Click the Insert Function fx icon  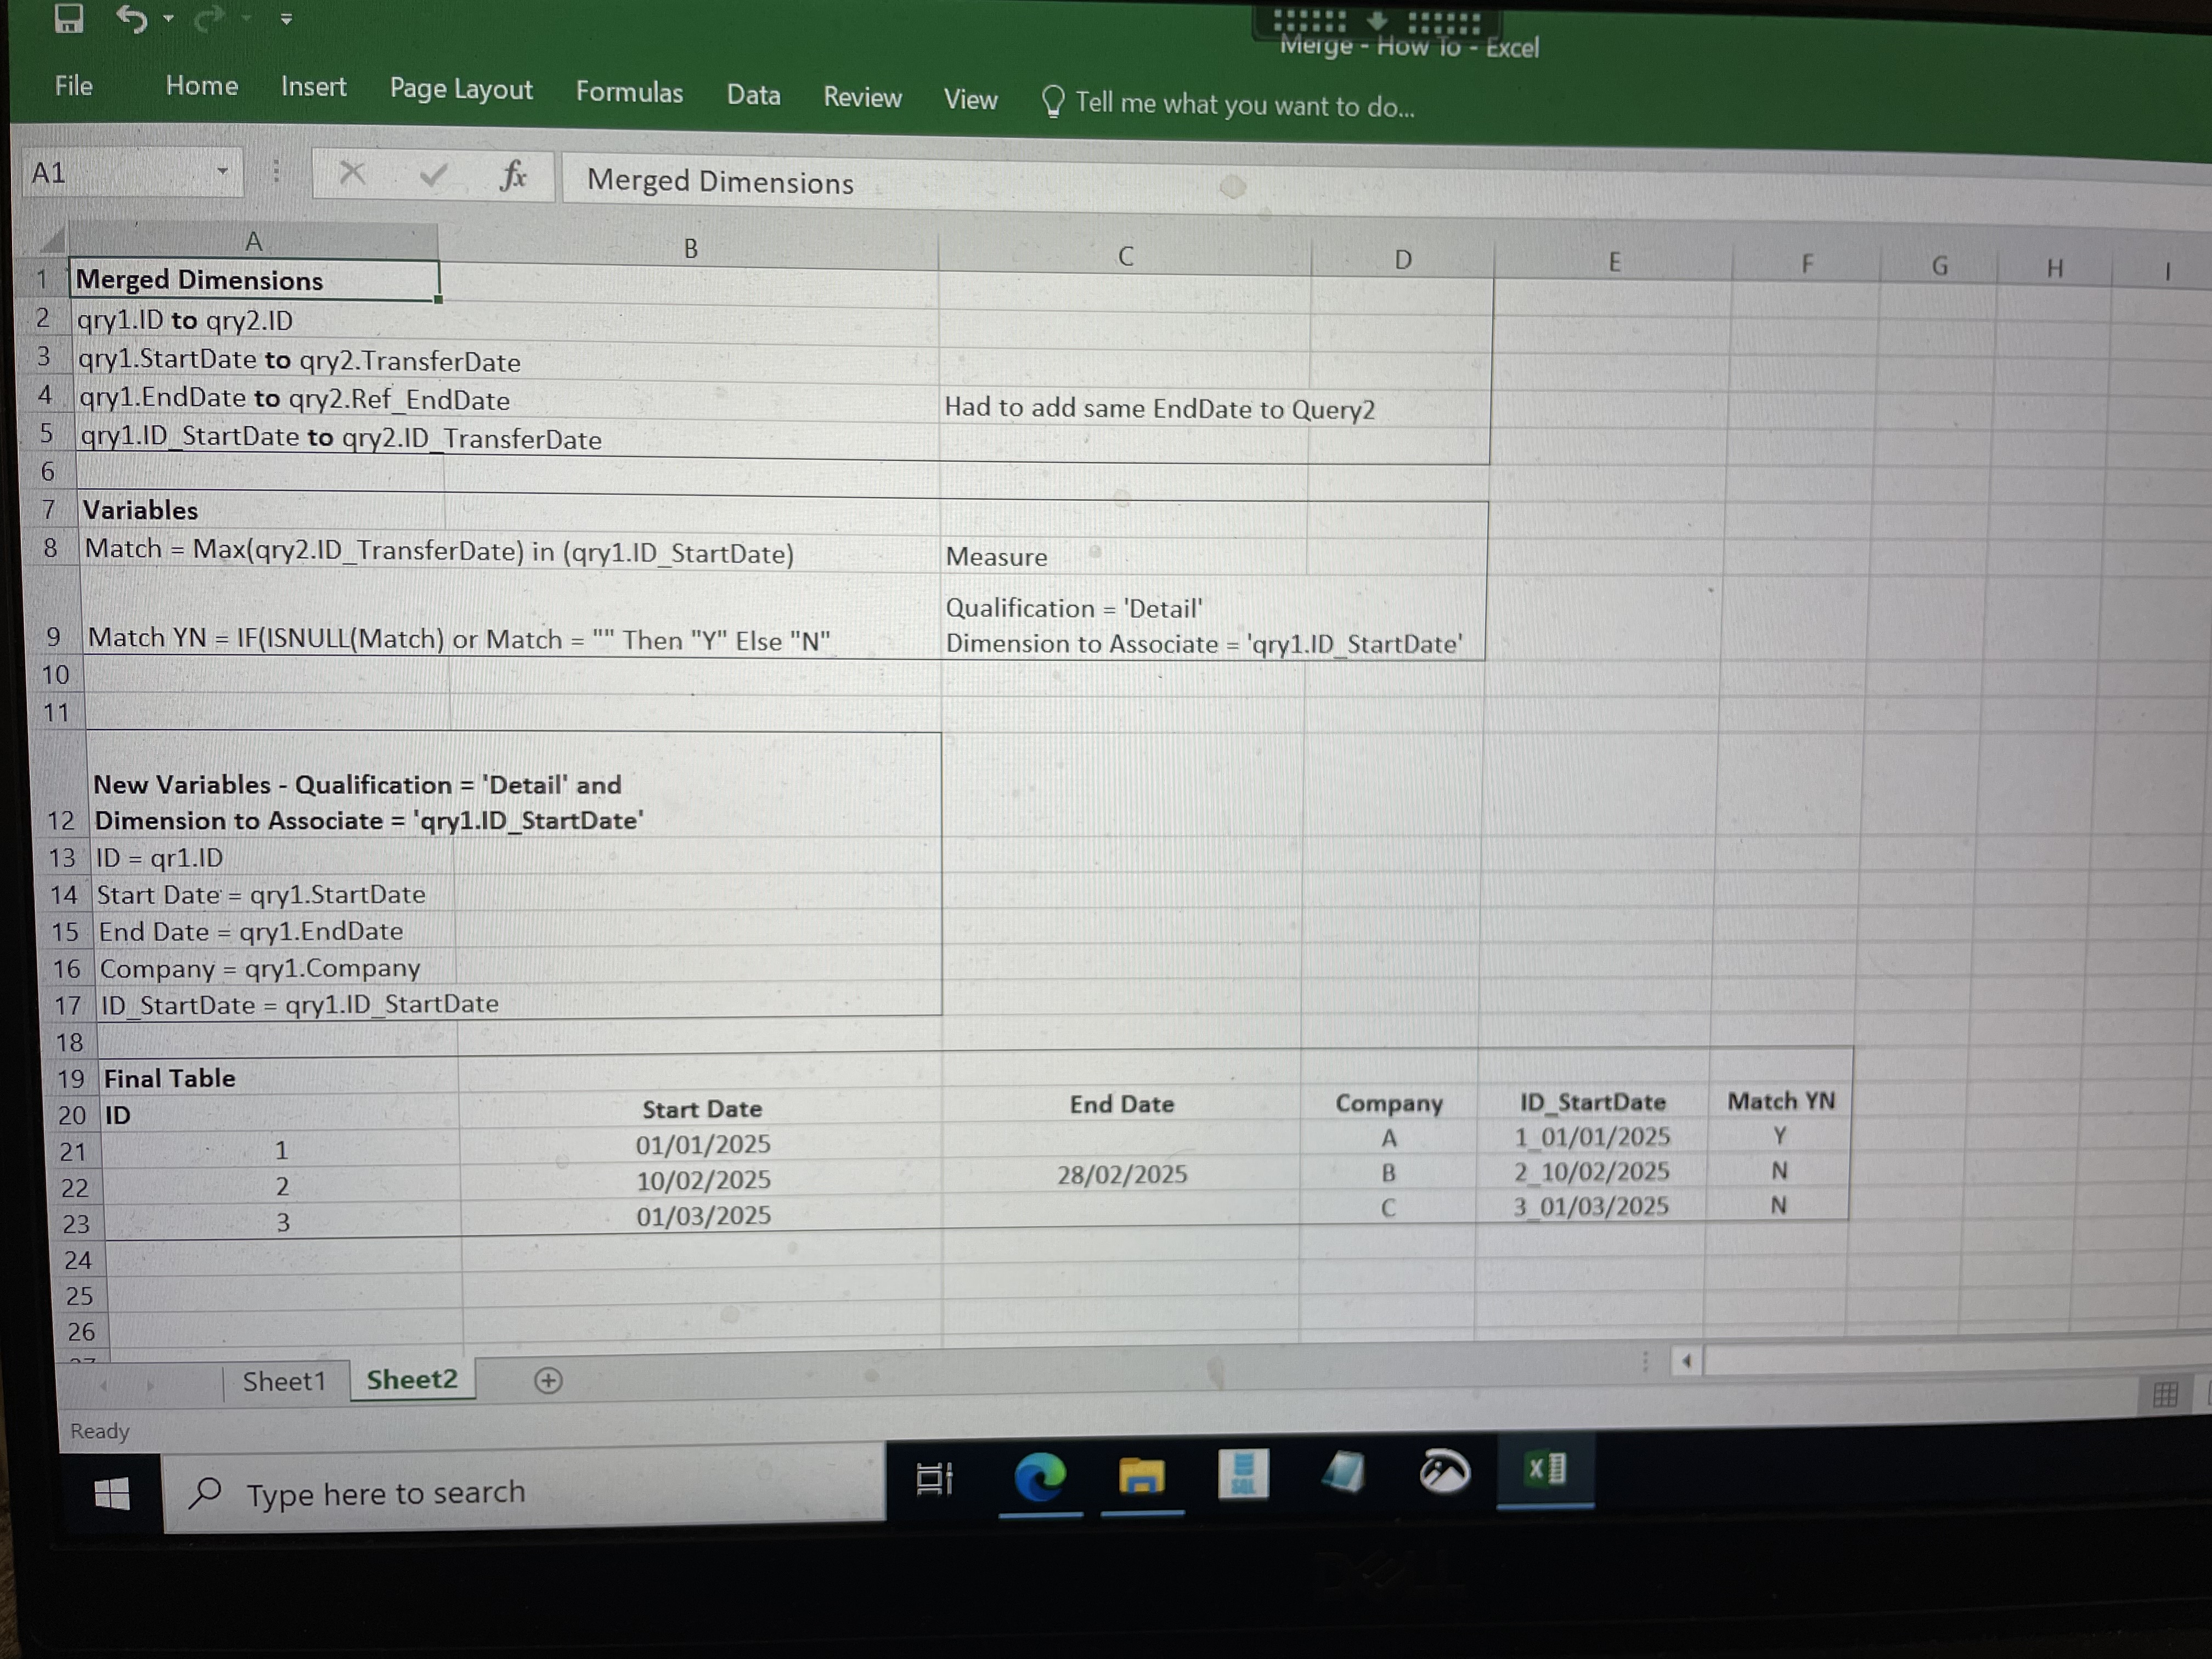(513, 175)
